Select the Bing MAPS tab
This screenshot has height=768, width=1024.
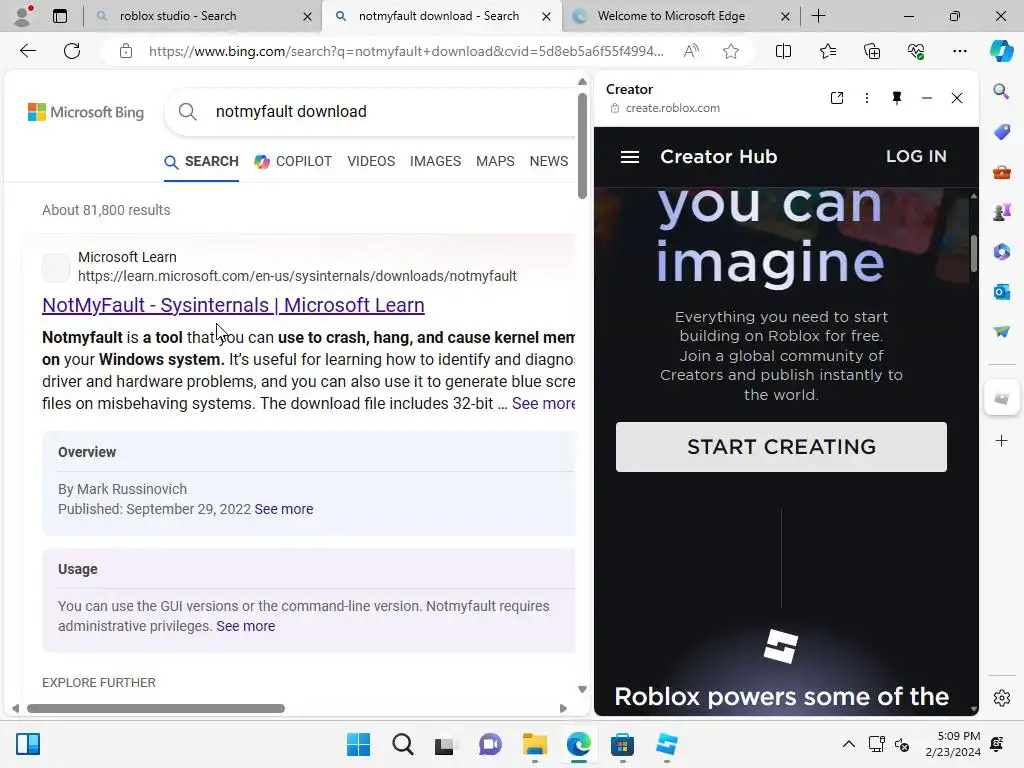coord(495,161)
